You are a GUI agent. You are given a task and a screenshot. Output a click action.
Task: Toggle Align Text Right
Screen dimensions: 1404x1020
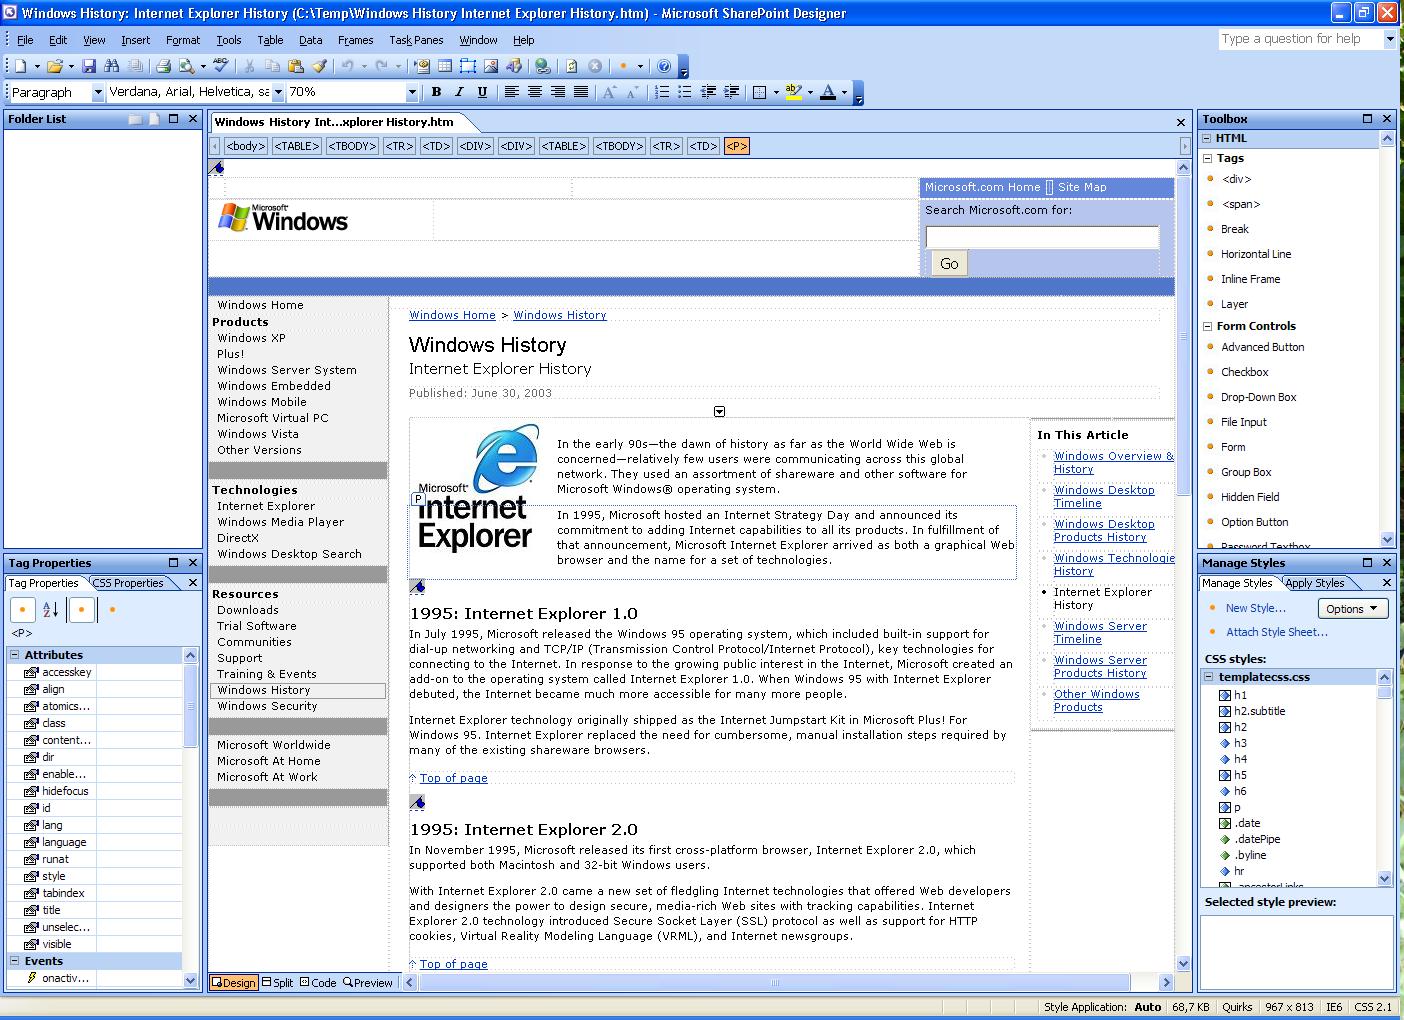[x=557, y=92]
